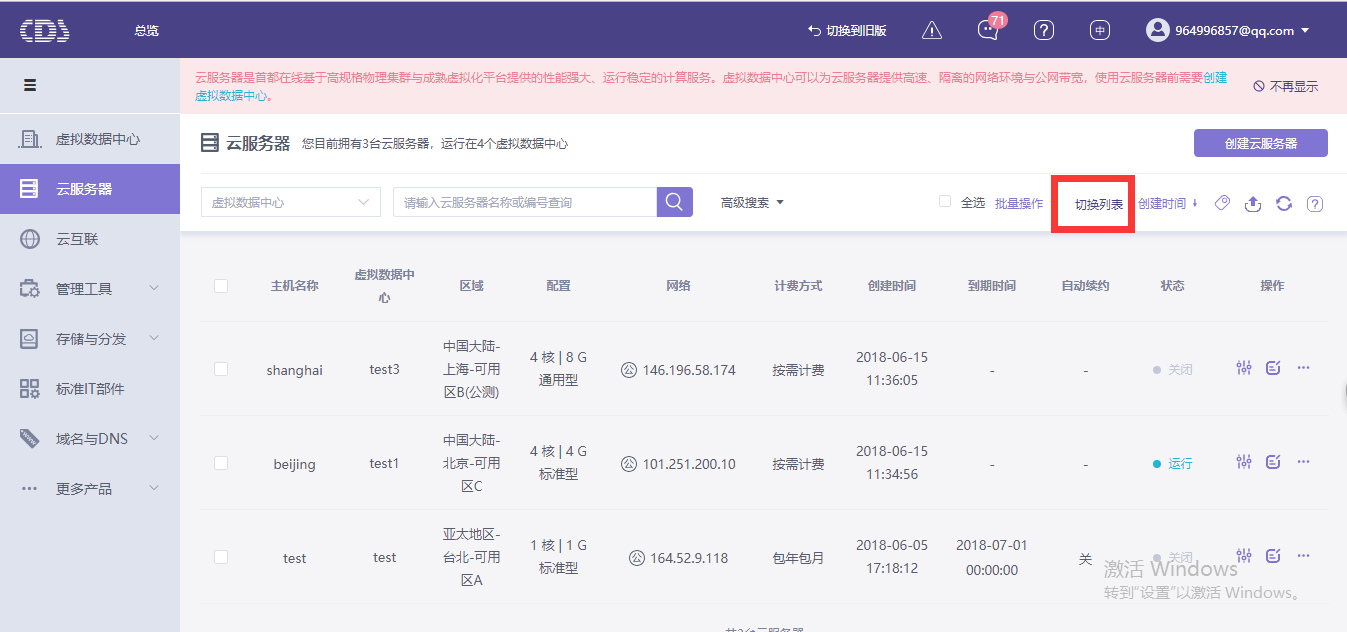Open settings sliders icon for shanghai row
The image size is (1347, 632).
(x=1244, y=368)
